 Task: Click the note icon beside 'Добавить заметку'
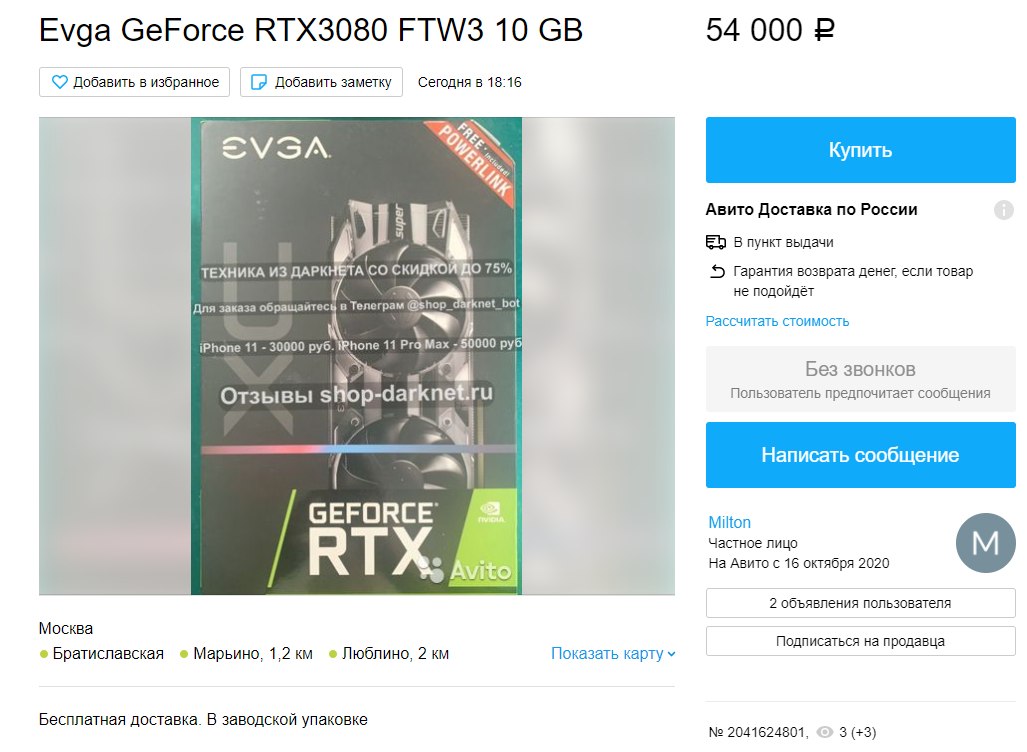point(259,82)
